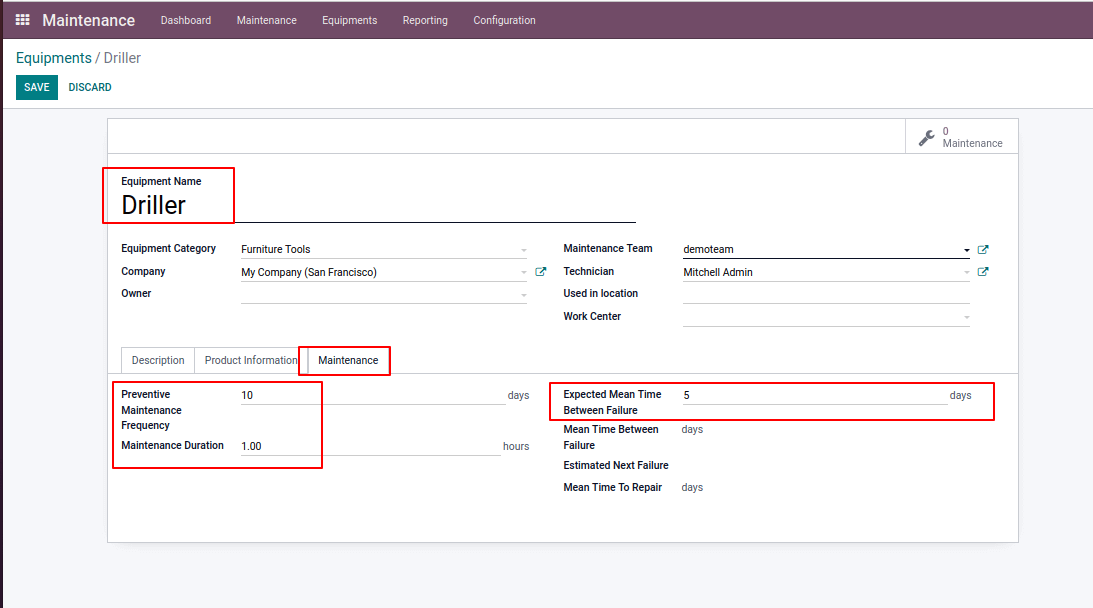The width and height of the screenshot is (1093, 608).
Task: Click the Used in location field
Action: point(826,294)
